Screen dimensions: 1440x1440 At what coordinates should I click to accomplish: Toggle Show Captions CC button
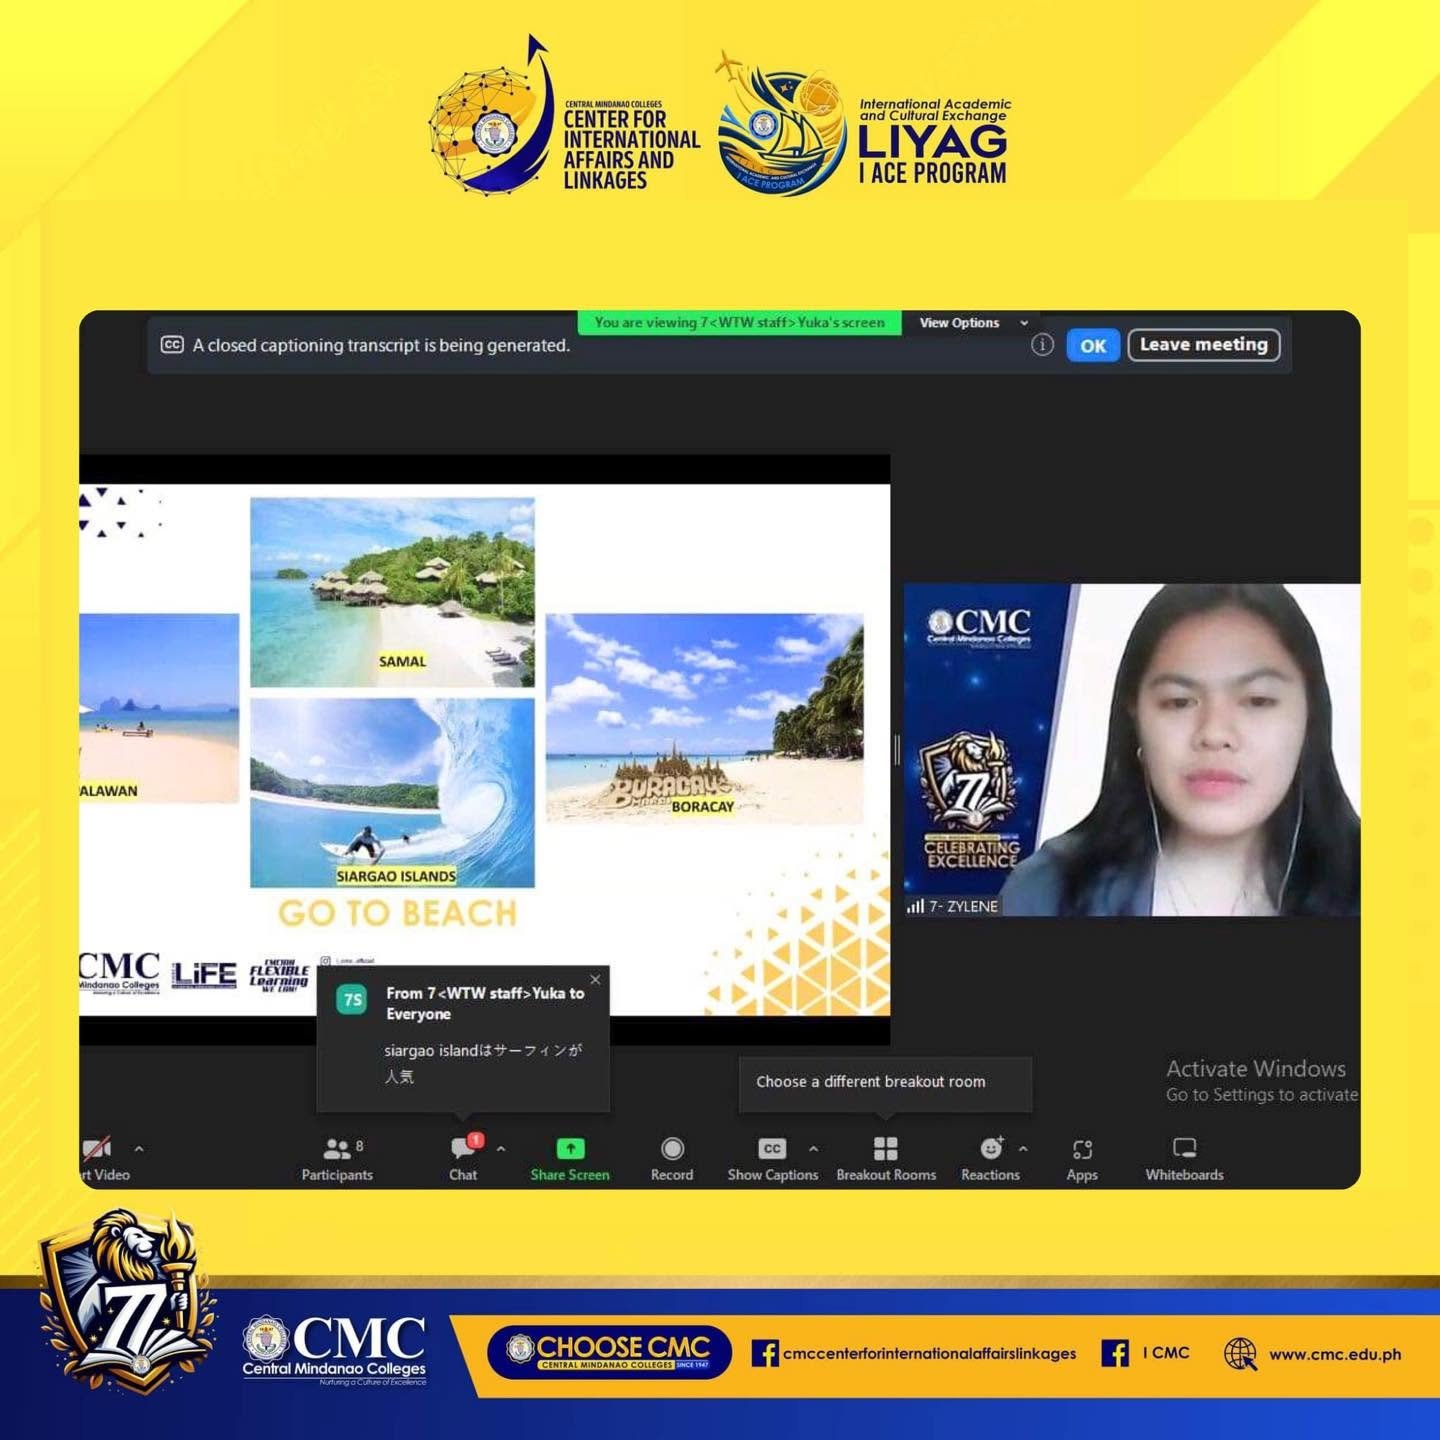point(772,1149)
